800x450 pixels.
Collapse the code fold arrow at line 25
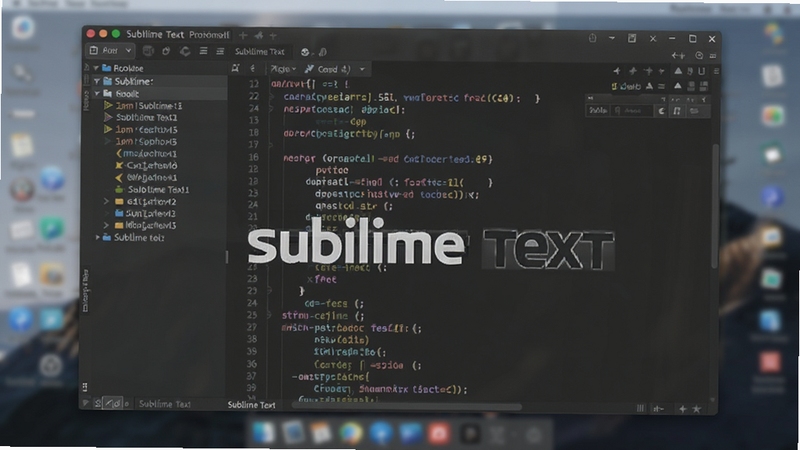(269, 316)
